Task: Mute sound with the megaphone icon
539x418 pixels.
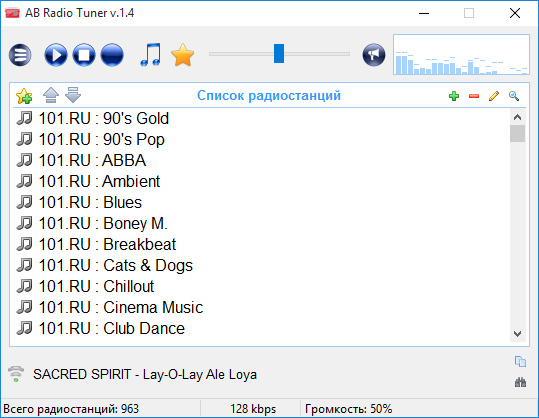Action: tap(374, 55)
